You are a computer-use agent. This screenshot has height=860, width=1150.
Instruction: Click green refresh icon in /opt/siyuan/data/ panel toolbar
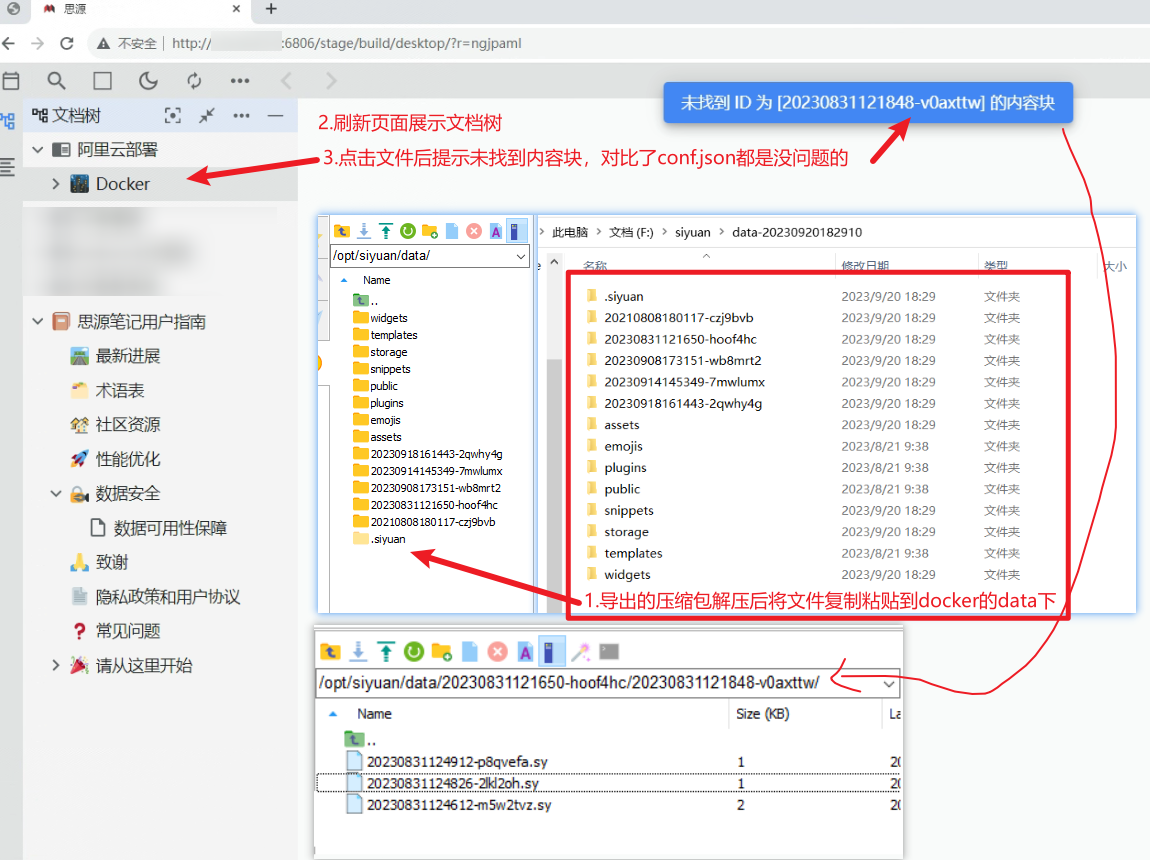(x=408, y=231)
